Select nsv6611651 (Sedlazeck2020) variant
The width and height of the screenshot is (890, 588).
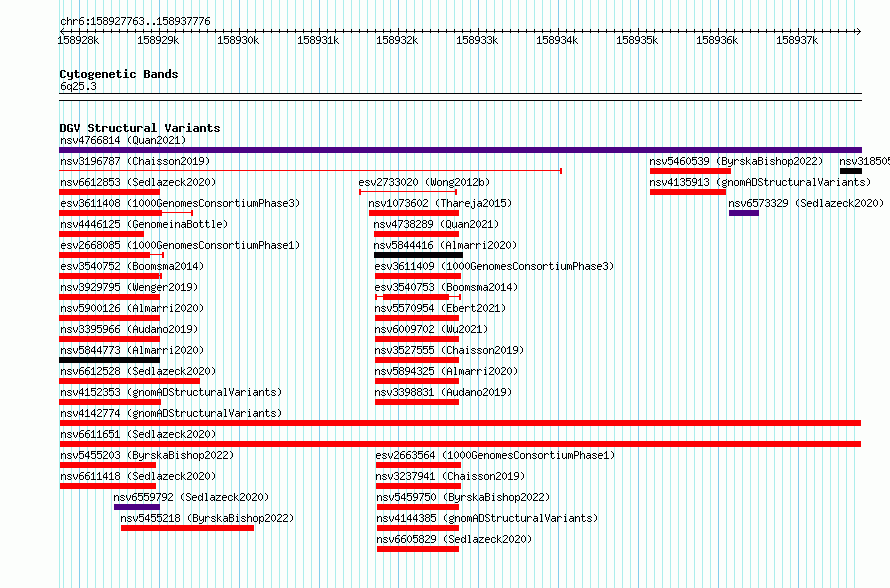click(x=138, y=434)
